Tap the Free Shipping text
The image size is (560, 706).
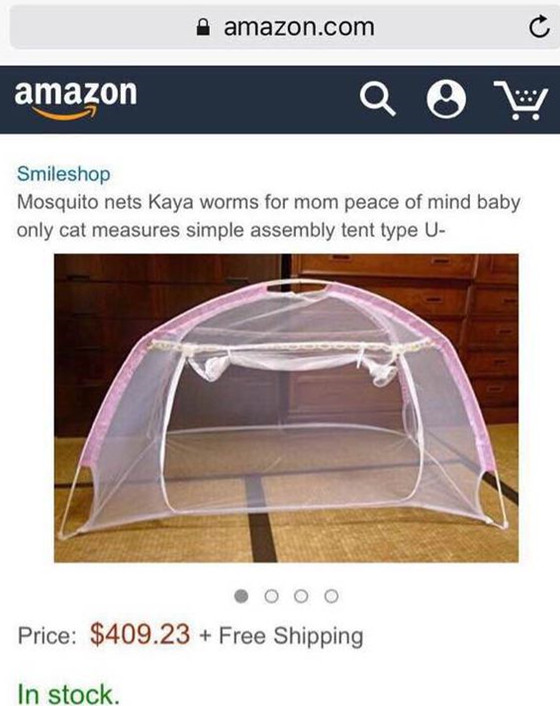point(291,636)
